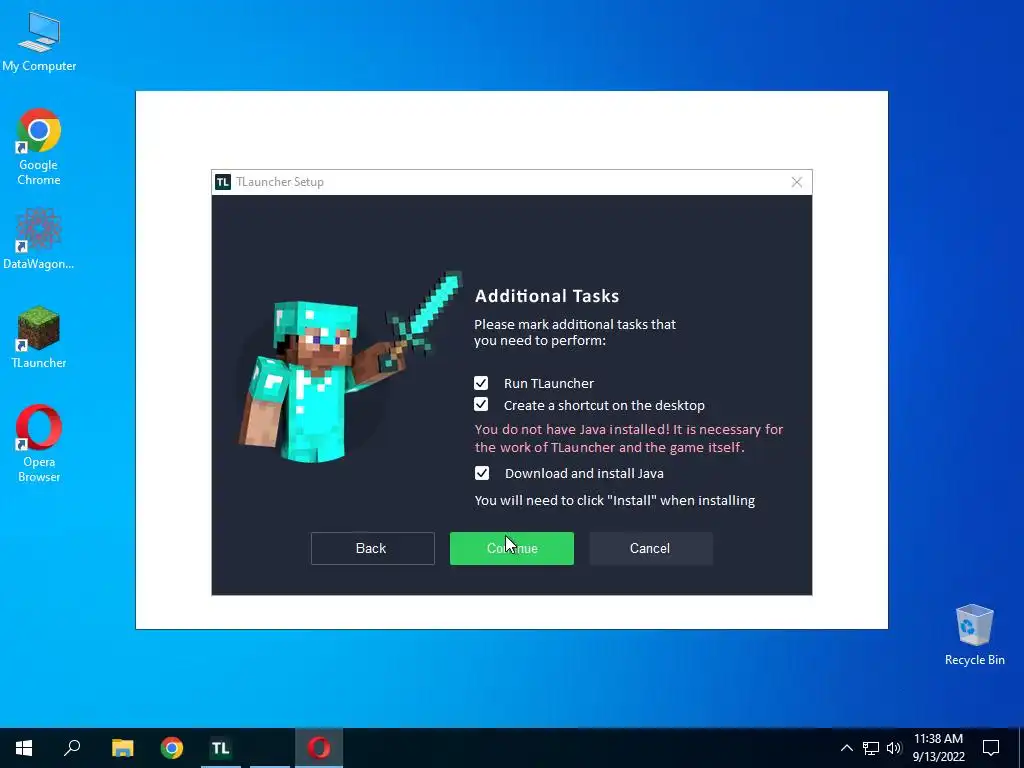The image size is (1024, 768).
Task: Switch to Opera taskbar item
Action: (319, 748)
